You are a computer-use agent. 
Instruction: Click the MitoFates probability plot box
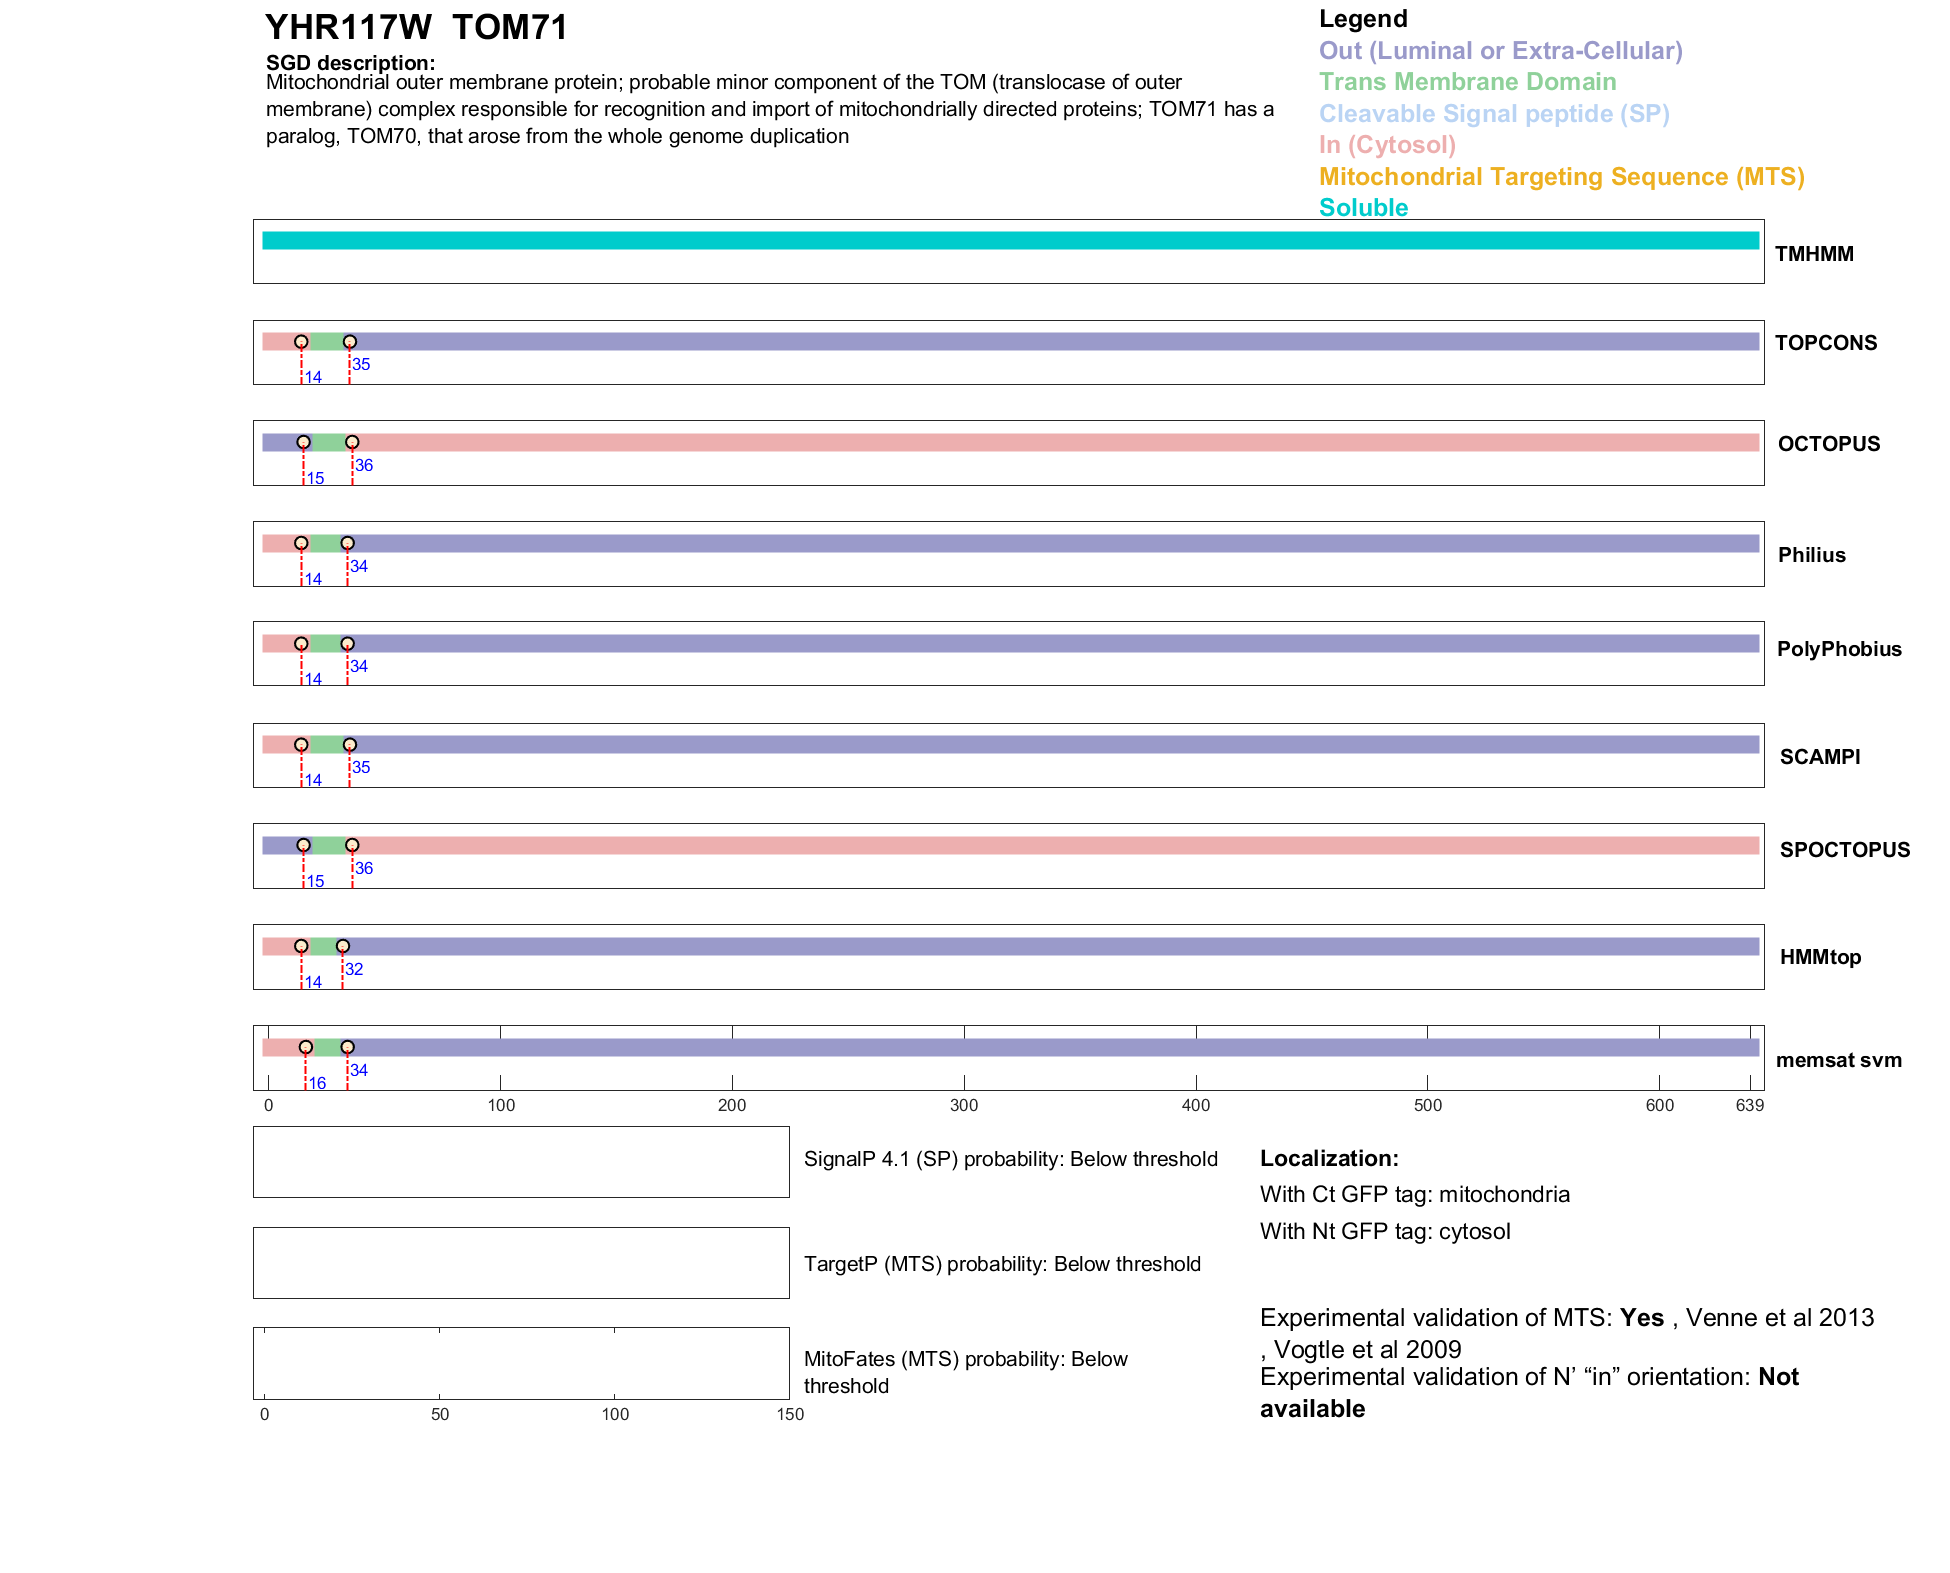[521, 1363]
